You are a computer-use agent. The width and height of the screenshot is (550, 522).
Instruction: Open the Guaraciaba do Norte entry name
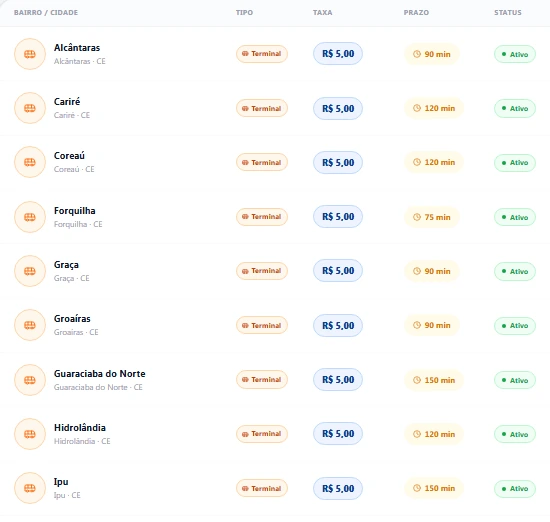pyautogui.click(x=100, y=374)
